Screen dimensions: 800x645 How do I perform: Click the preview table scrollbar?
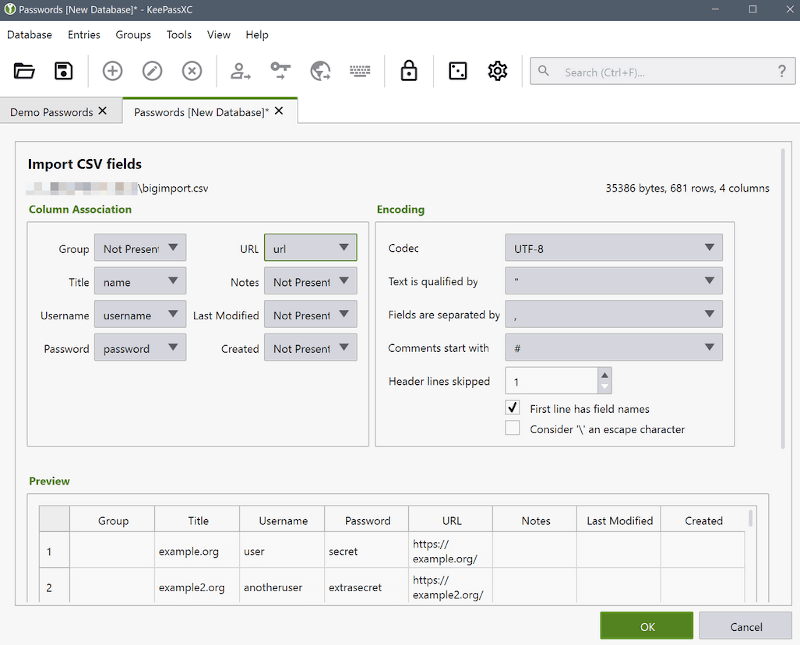point(750,517)
